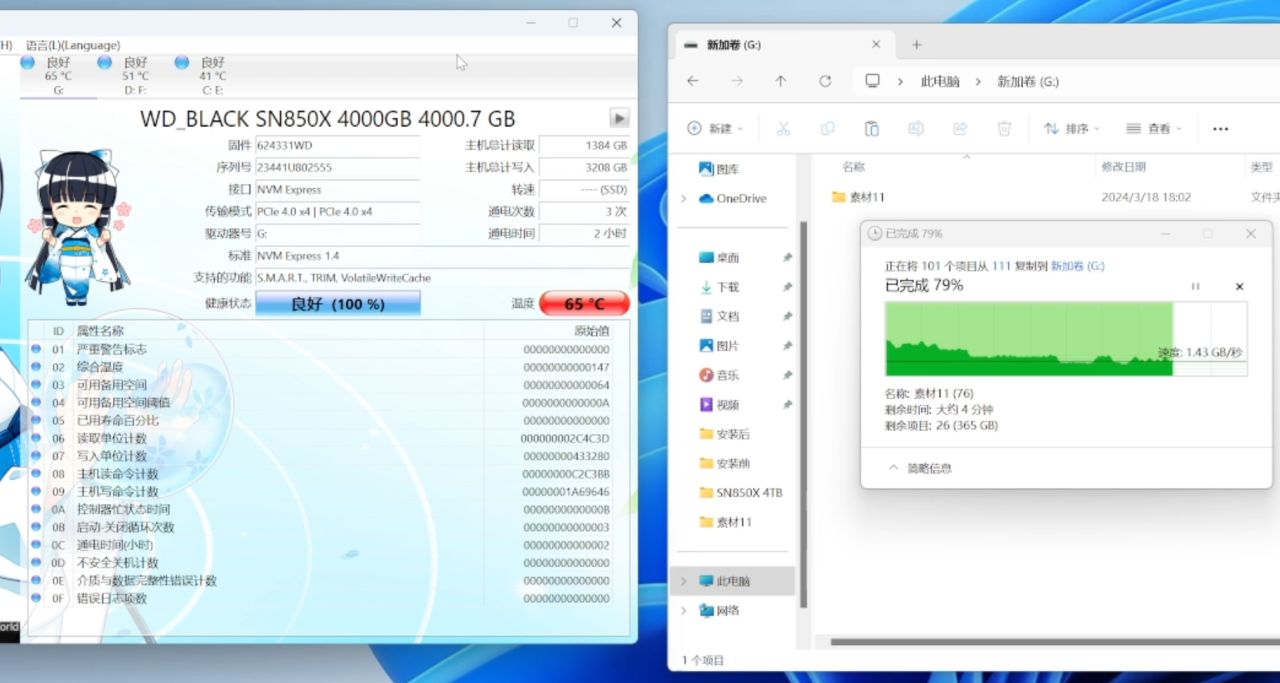This screenshot has width=1280, height=683.
Task: Select the 01 严重警告标志 attribute row
Action: click(x=320, y=349)
